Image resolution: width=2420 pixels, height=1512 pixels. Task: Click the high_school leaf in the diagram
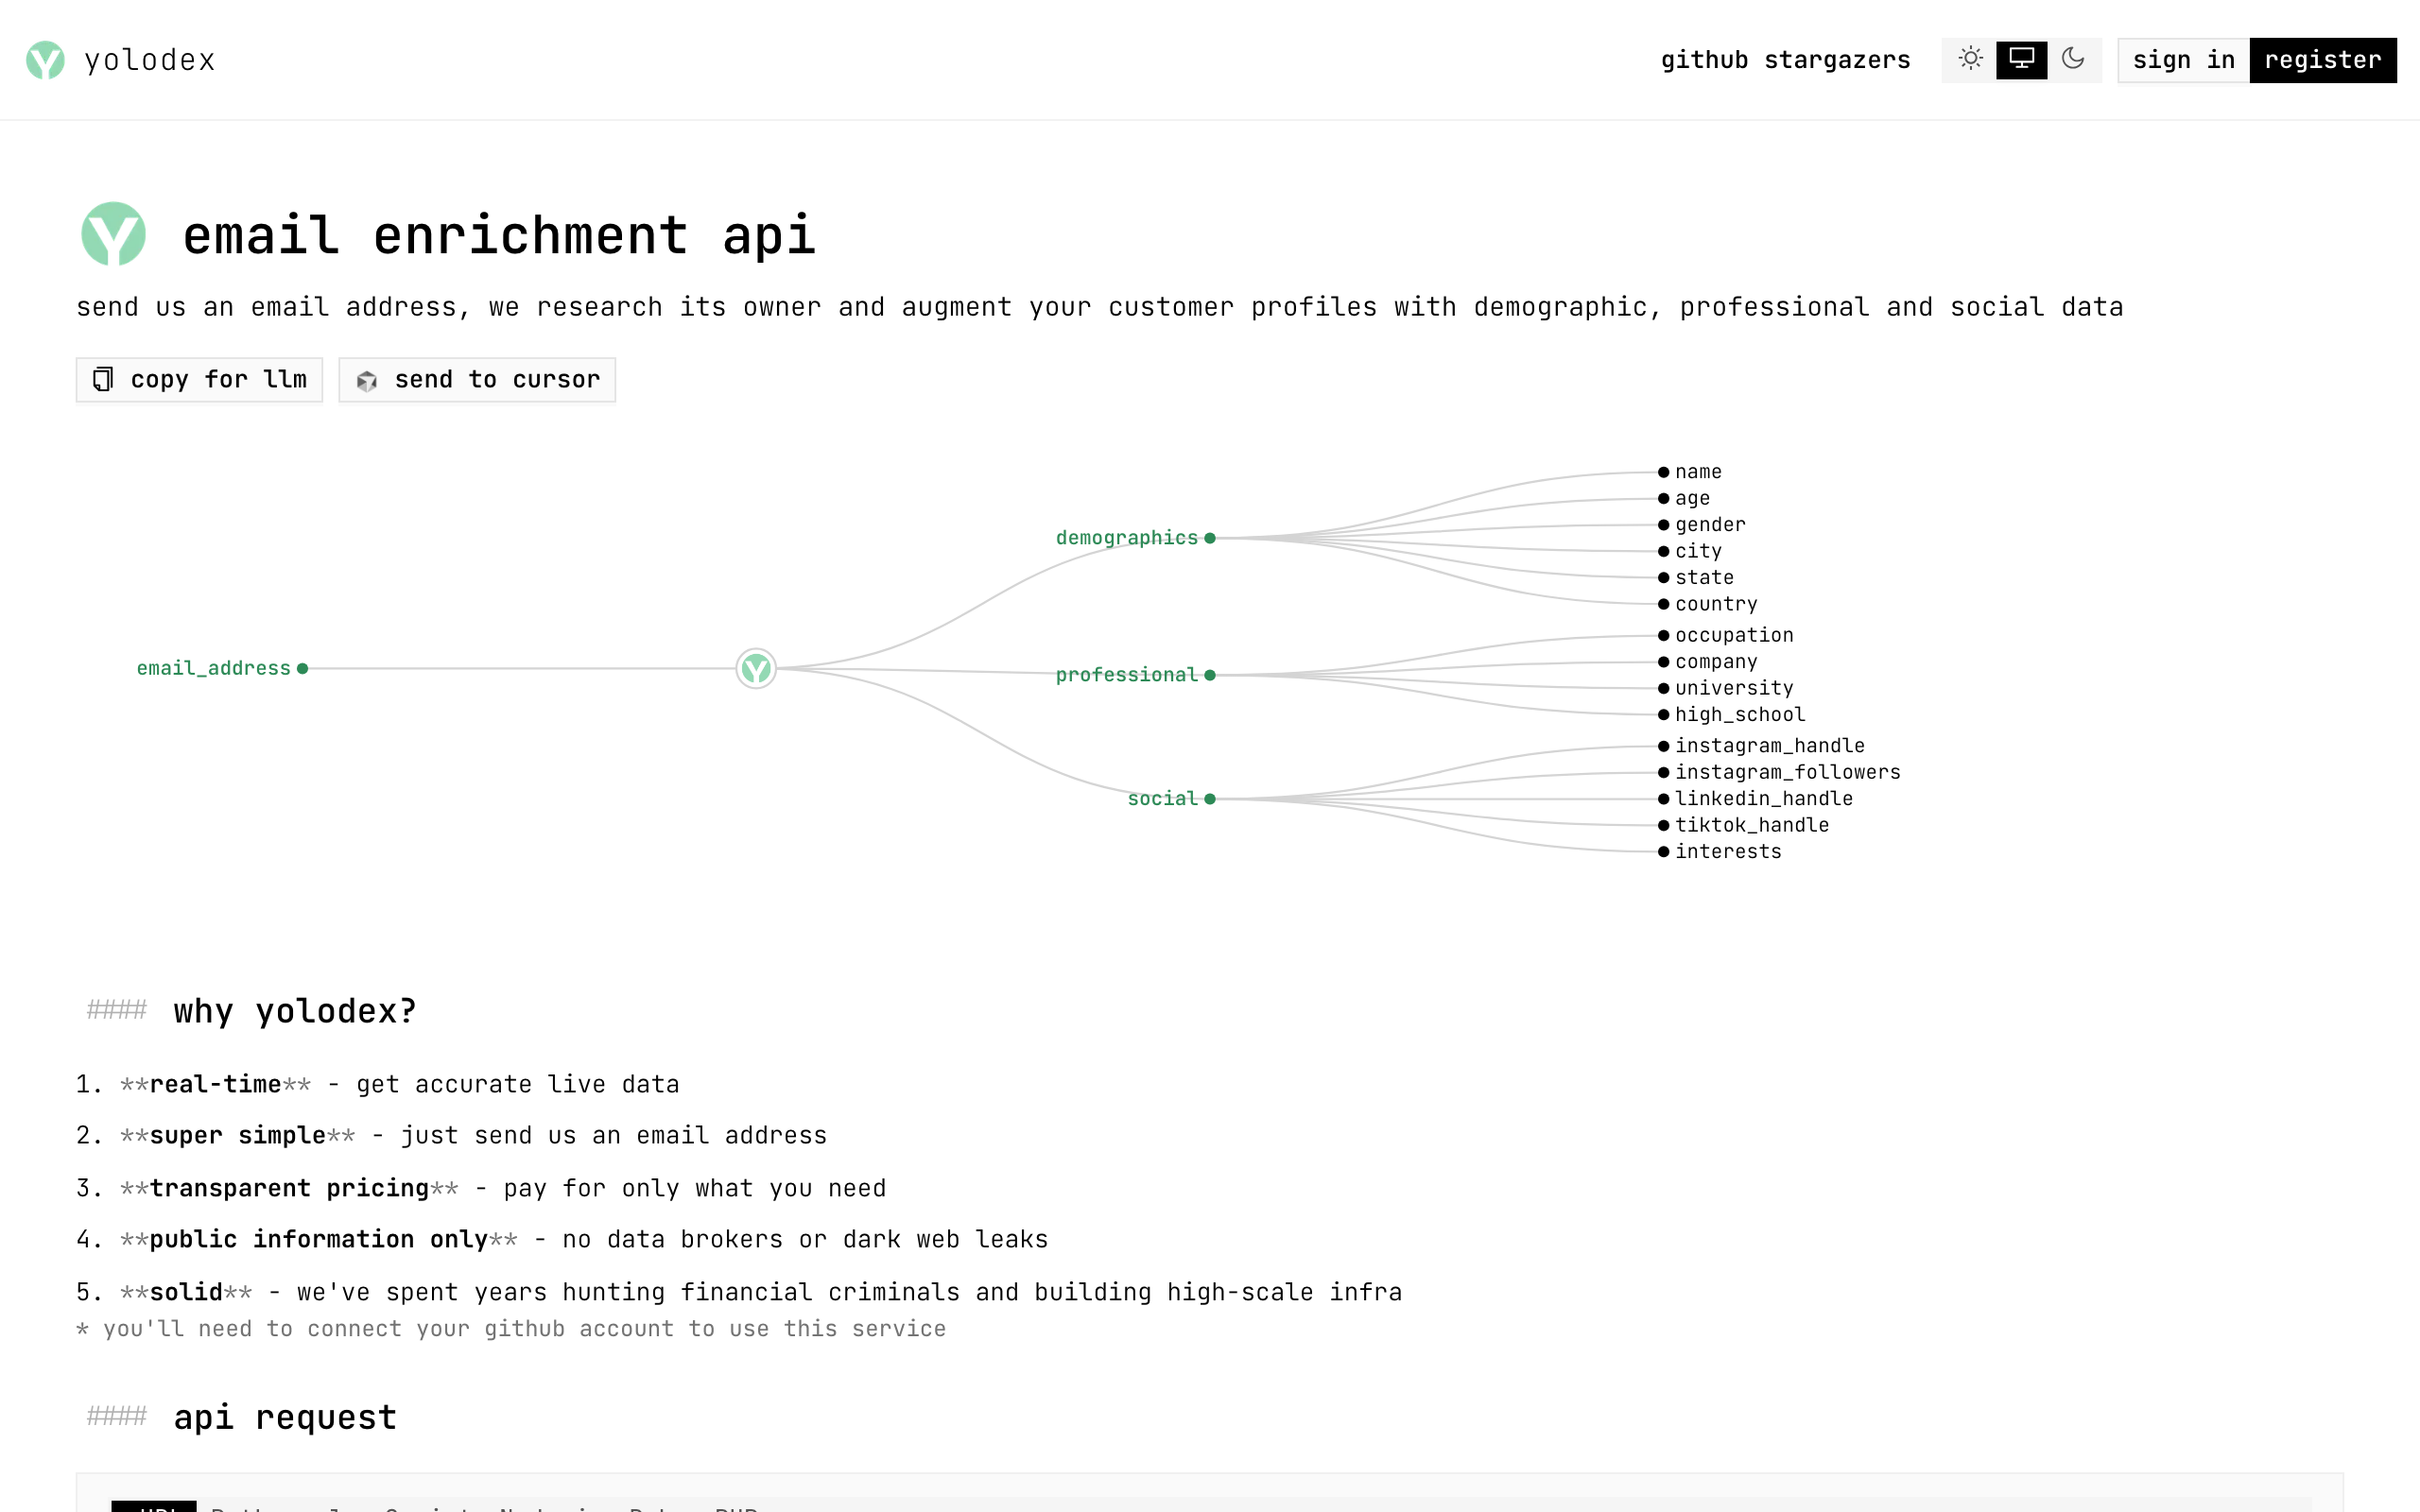(1739, 714)
